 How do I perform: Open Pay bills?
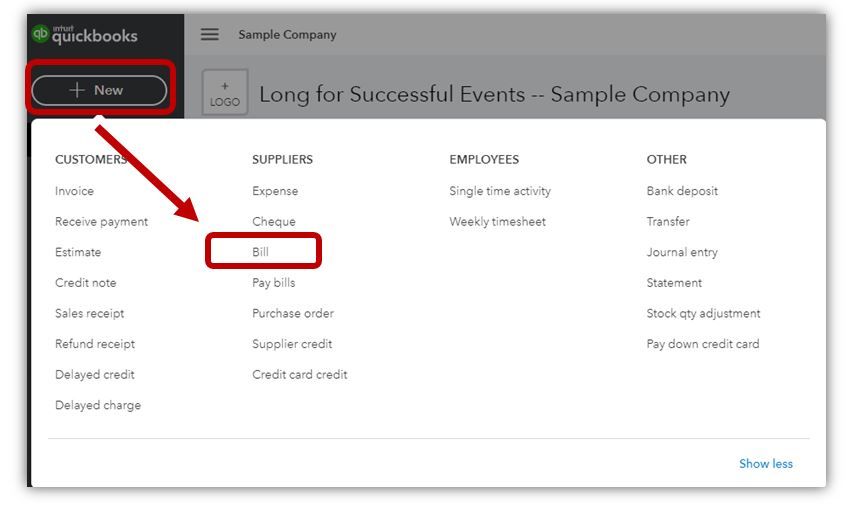click(274, 283)
